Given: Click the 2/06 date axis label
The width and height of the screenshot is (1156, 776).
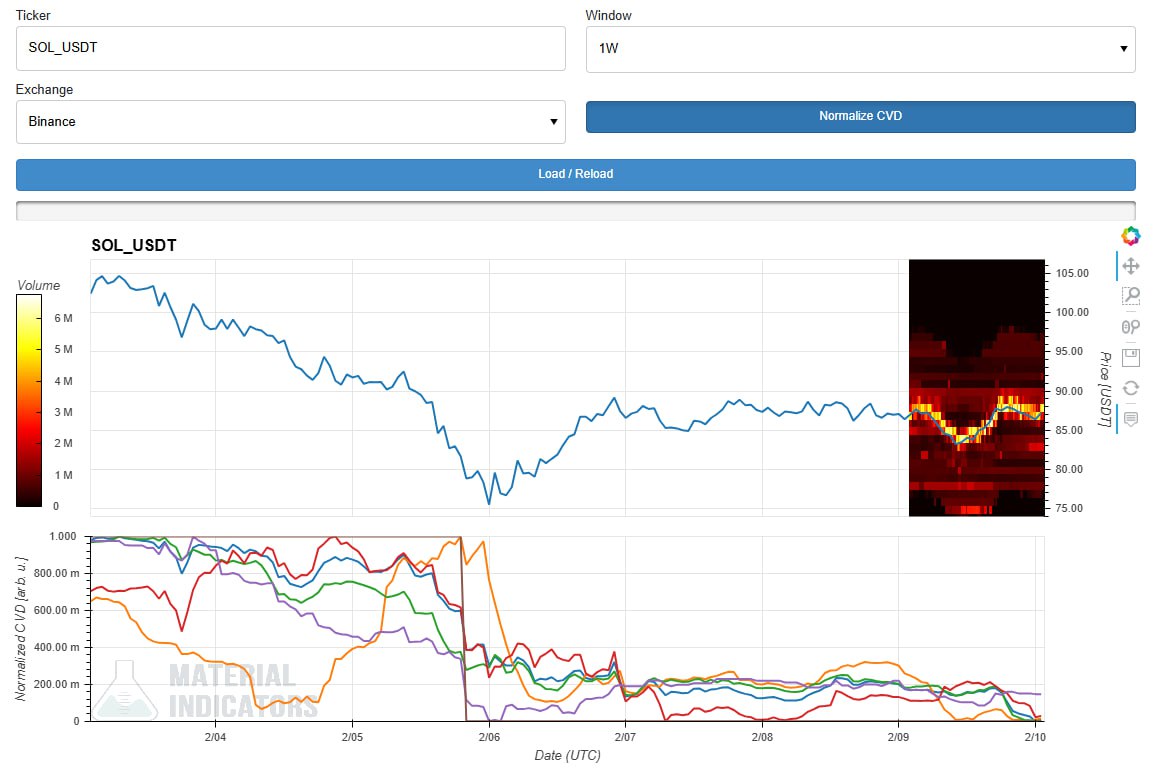Looking at the screenshot, I should [488, 737].
